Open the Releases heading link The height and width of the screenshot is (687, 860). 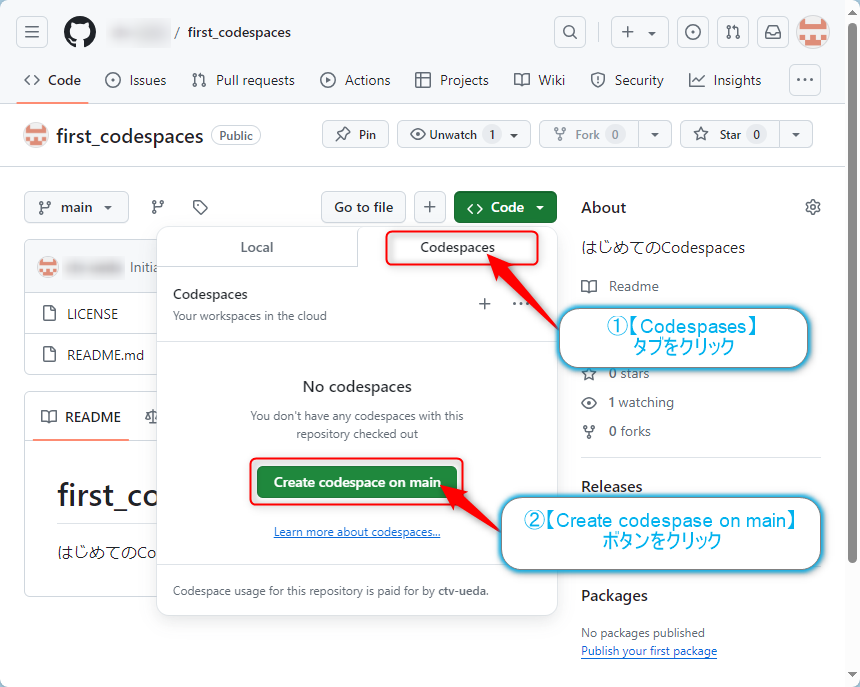click(x=612, y=487)
